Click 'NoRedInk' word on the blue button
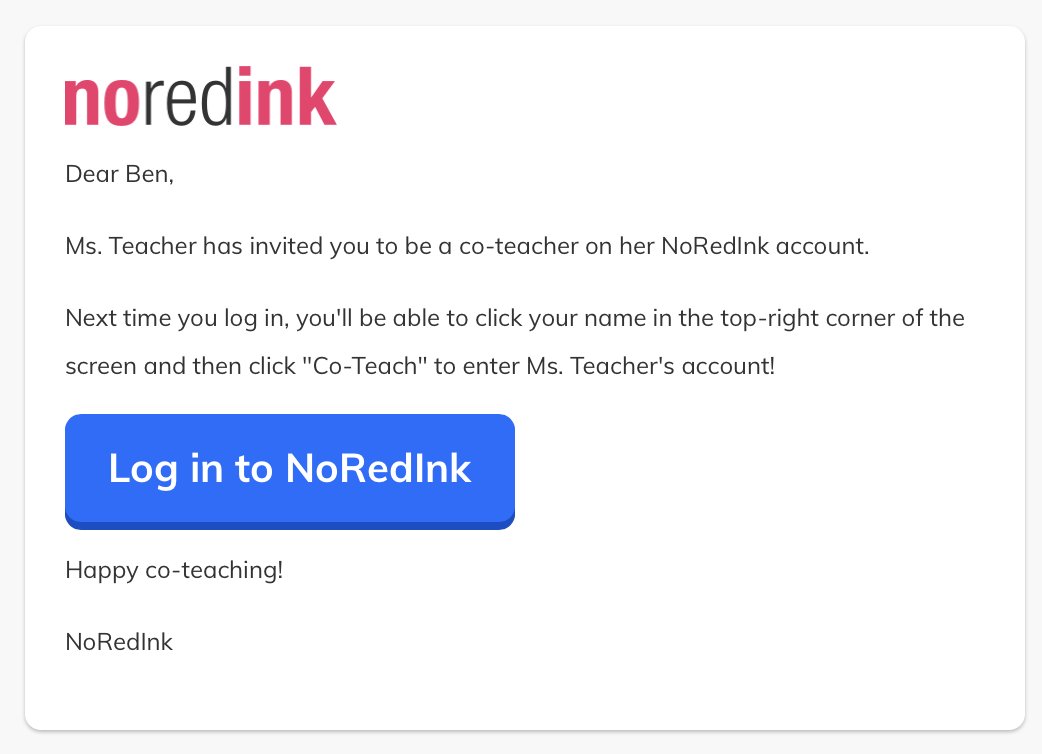1042x754 pixels. click(378, 468)
